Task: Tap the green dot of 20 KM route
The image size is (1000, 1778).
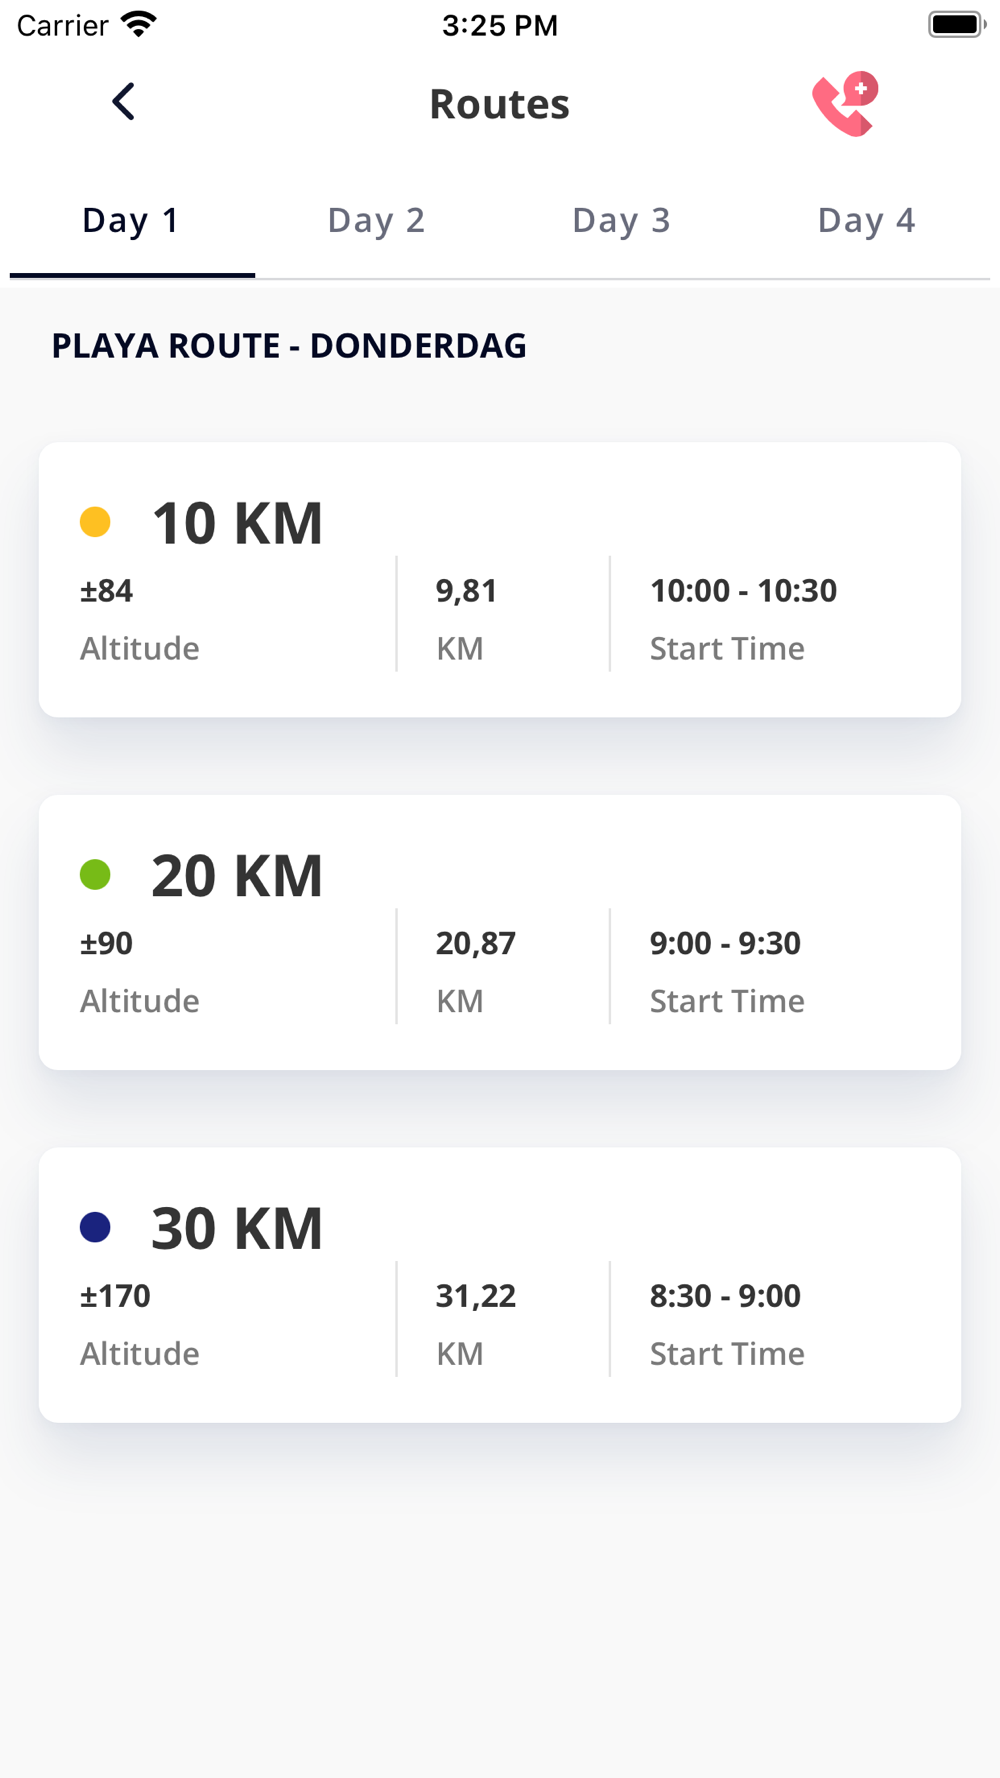Action: point(95,875)
